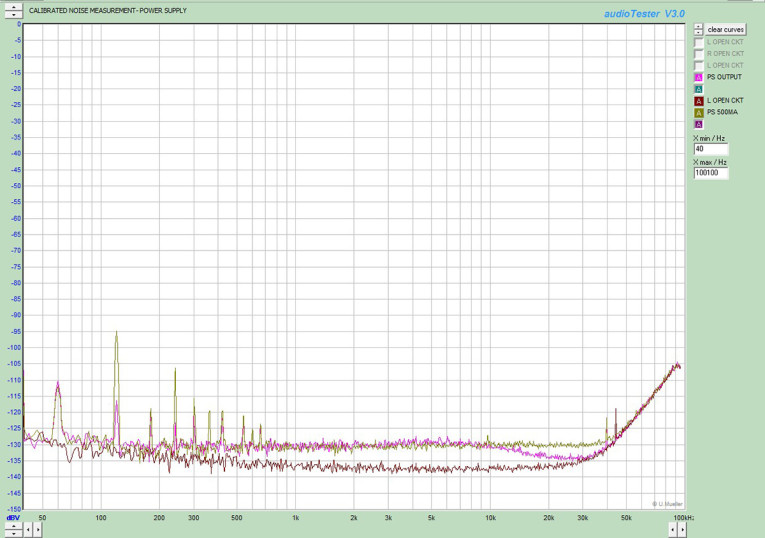Image resolution: width=765 pixels, height=538 pixels.
Task: Click the down arrow of the top-left Y-axis stepper
Action: (x=13, y=15)
